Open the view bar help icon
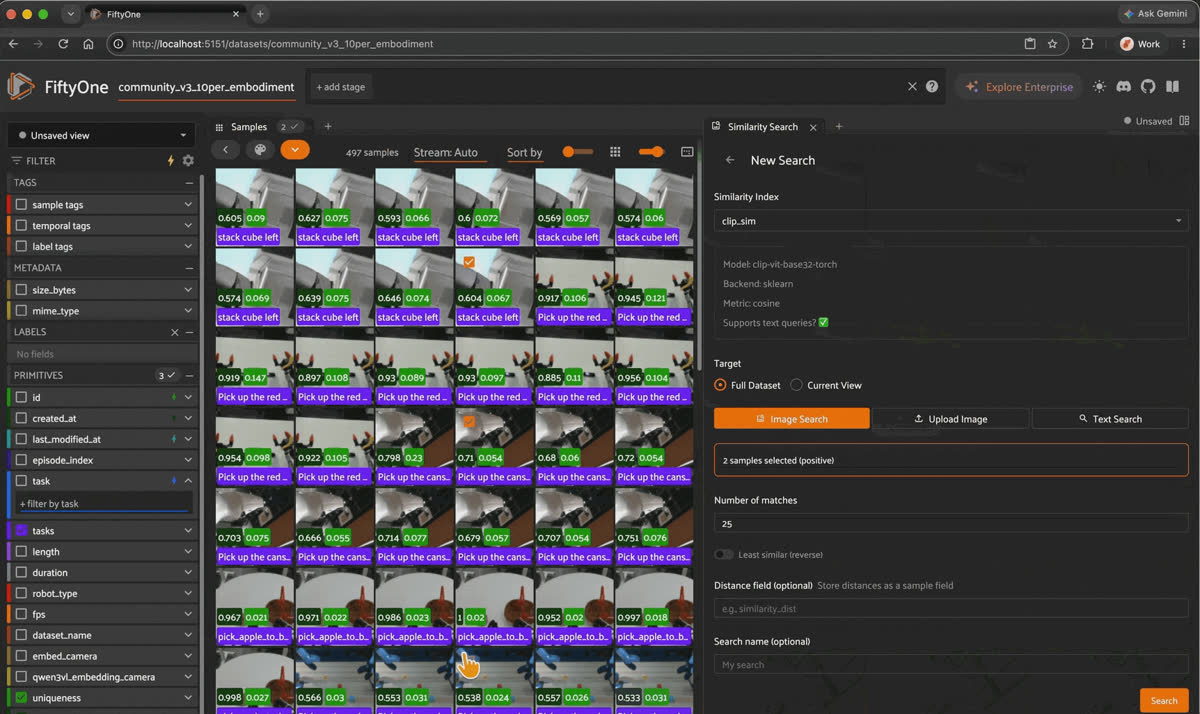Image resolution: width=1200 pixels, height=714 pixels. (x=932, y=87)
